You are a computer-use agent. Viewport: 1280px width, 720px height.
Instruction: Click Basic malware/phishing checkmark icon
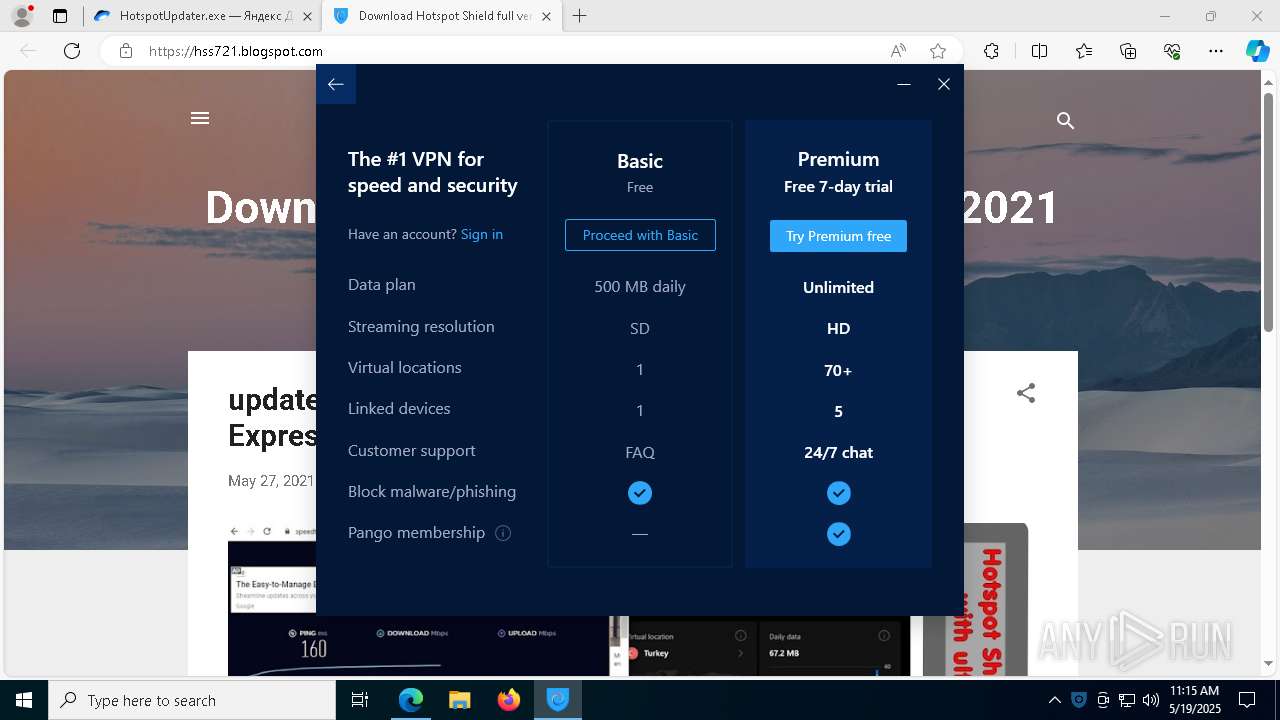tap(640, 493)
